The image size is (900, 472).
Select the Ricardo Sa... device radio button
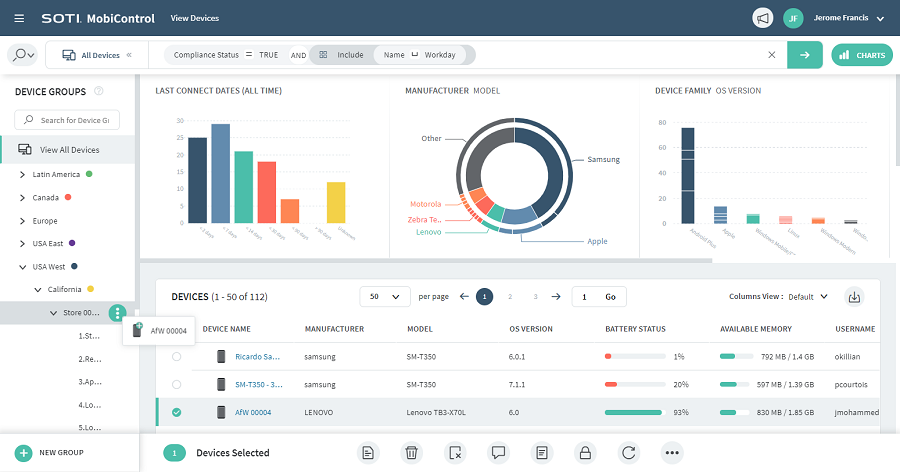coord(177,356)
